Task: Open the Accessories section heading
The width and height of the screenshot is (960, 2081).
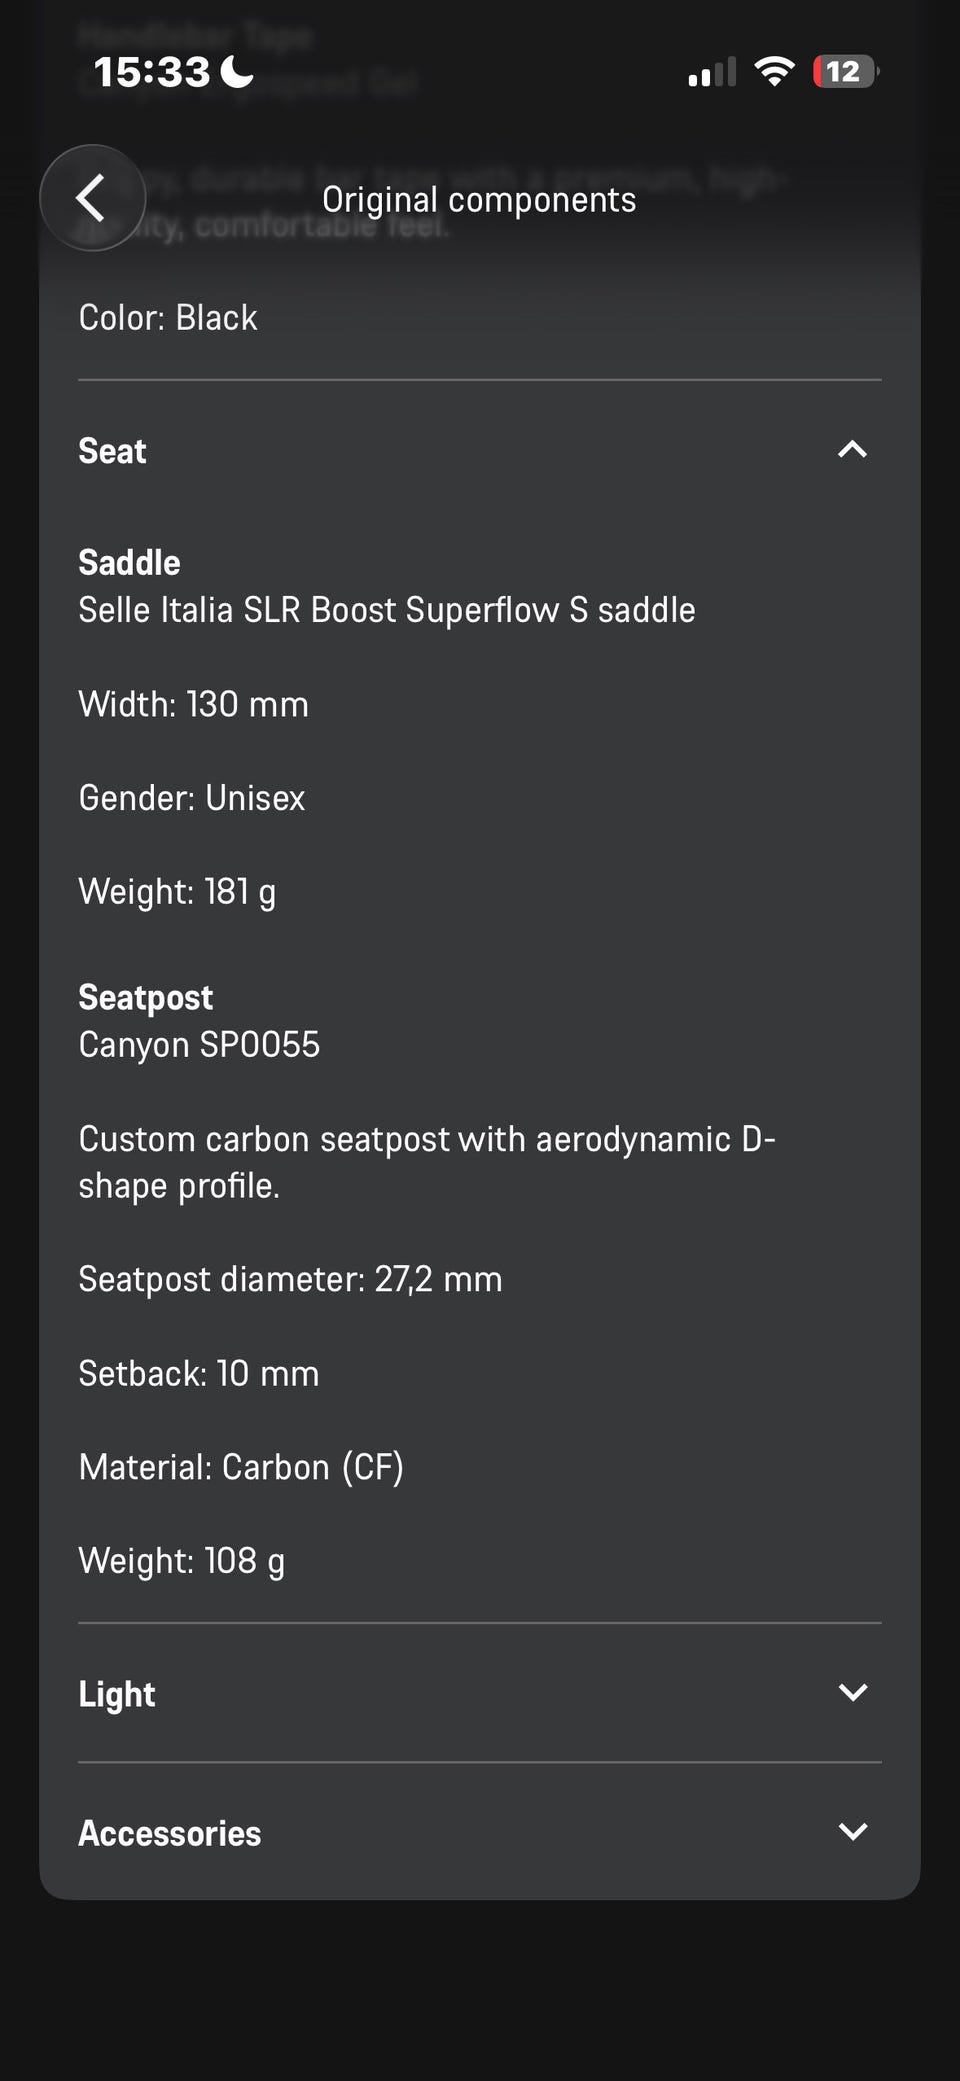Action: click(x=170, y=1833)
